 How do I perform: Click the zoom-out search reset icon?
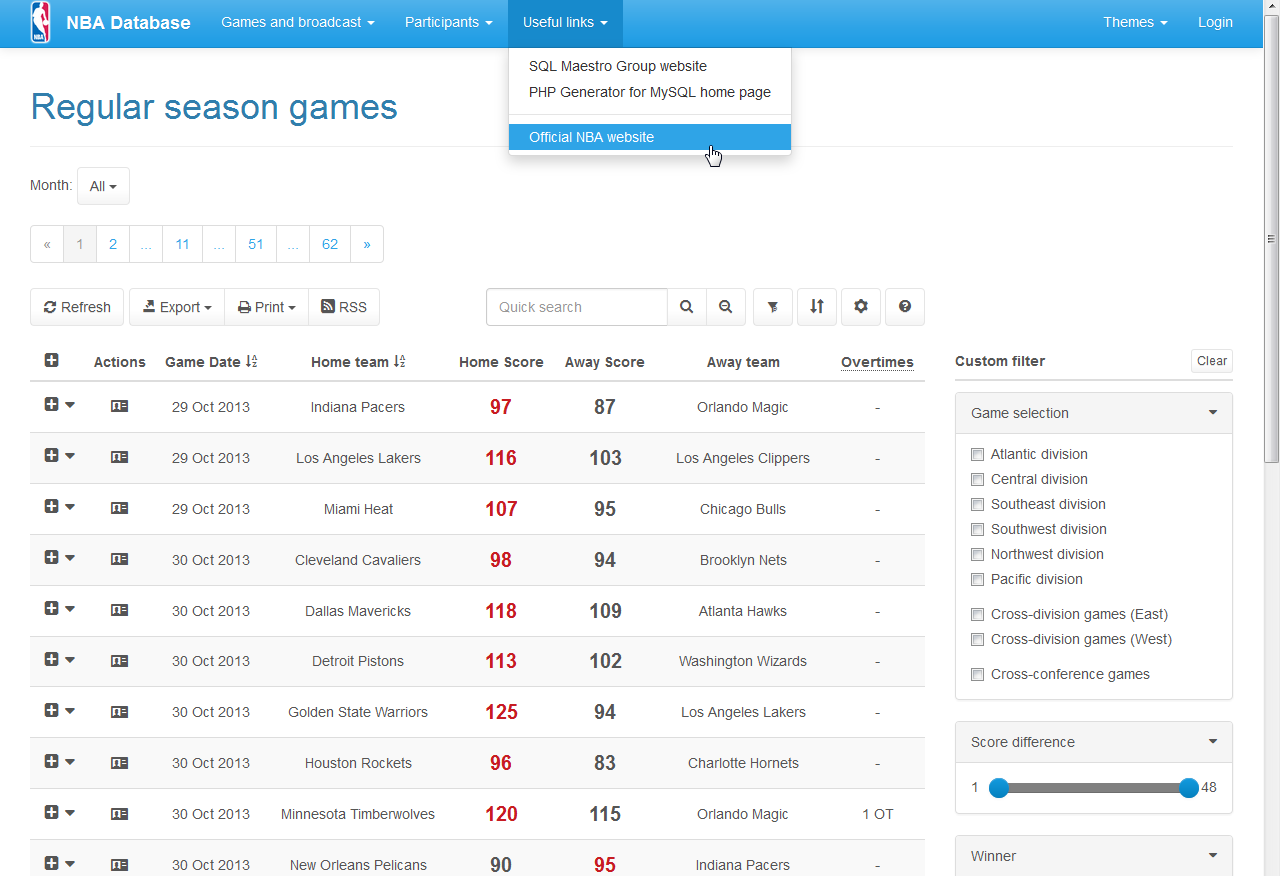(x=726, y=307)
